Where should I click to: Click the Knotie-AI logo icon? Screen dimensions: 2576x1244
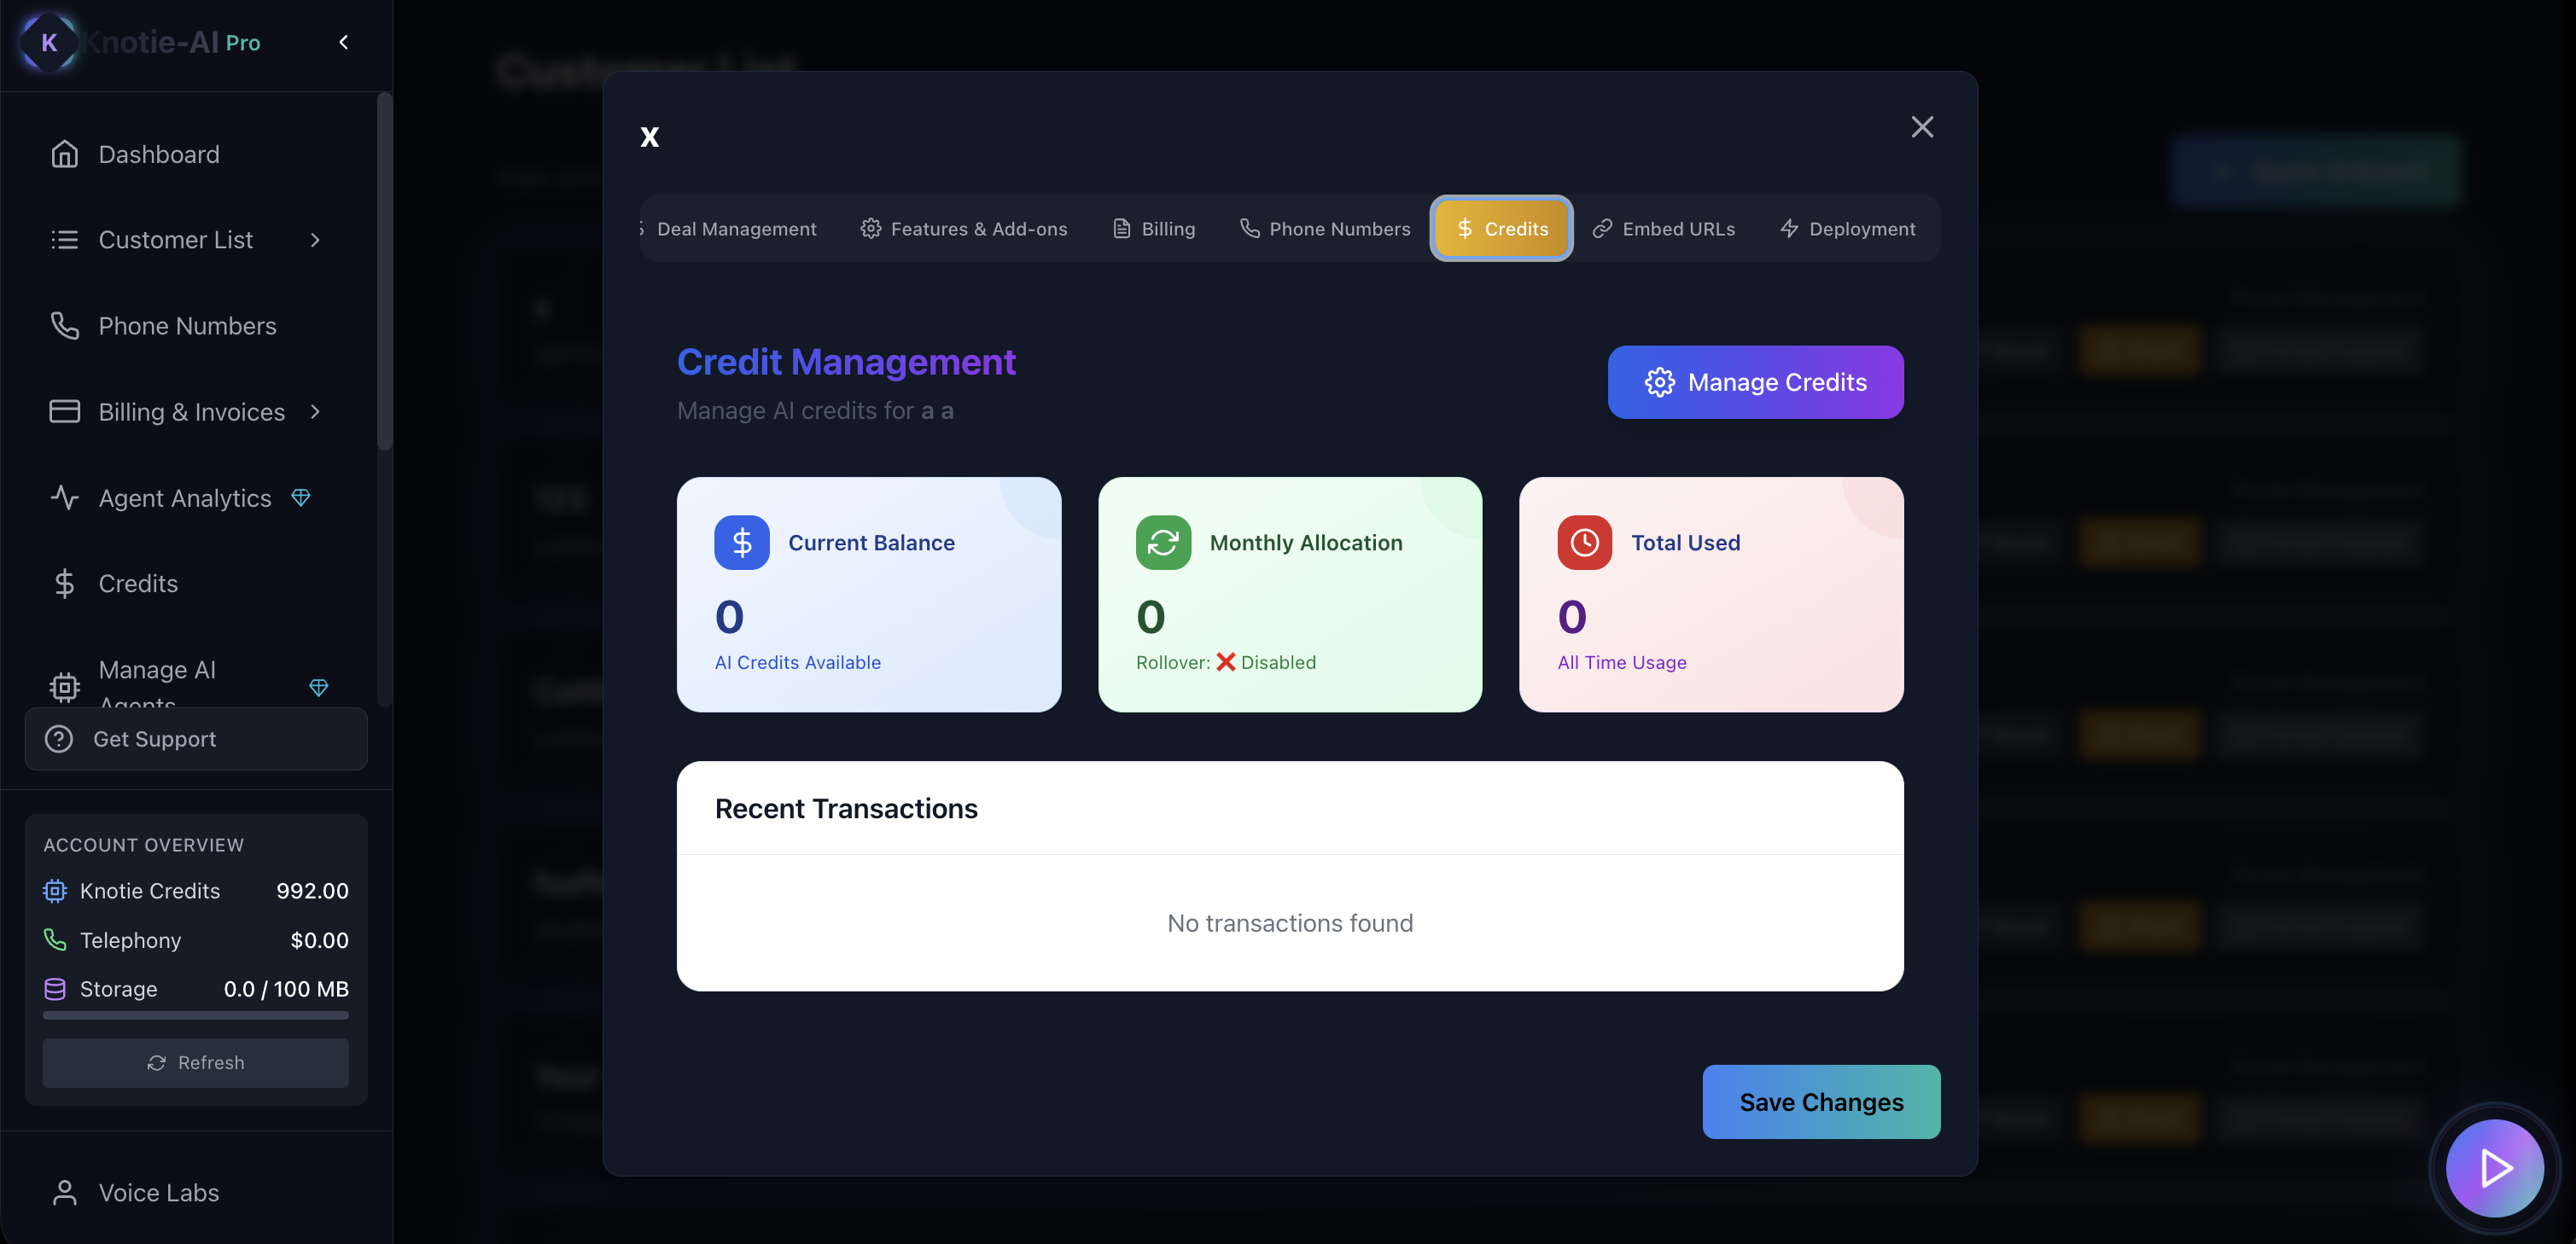click(48, 42)
